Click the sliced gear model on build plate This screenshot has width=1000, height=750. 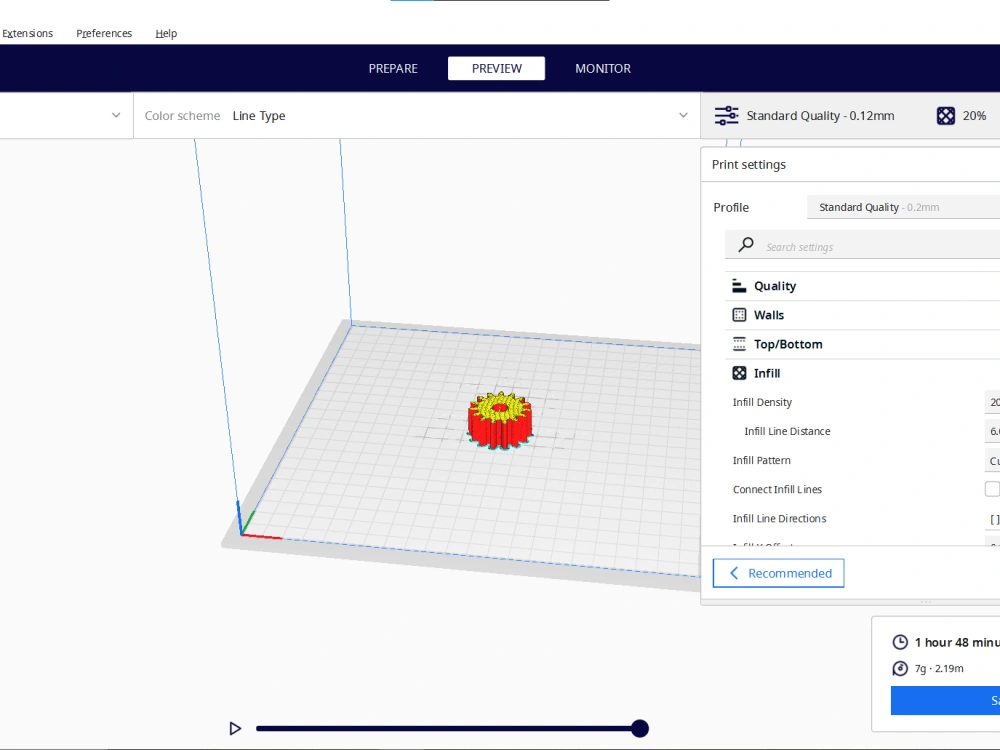[500, 420]
